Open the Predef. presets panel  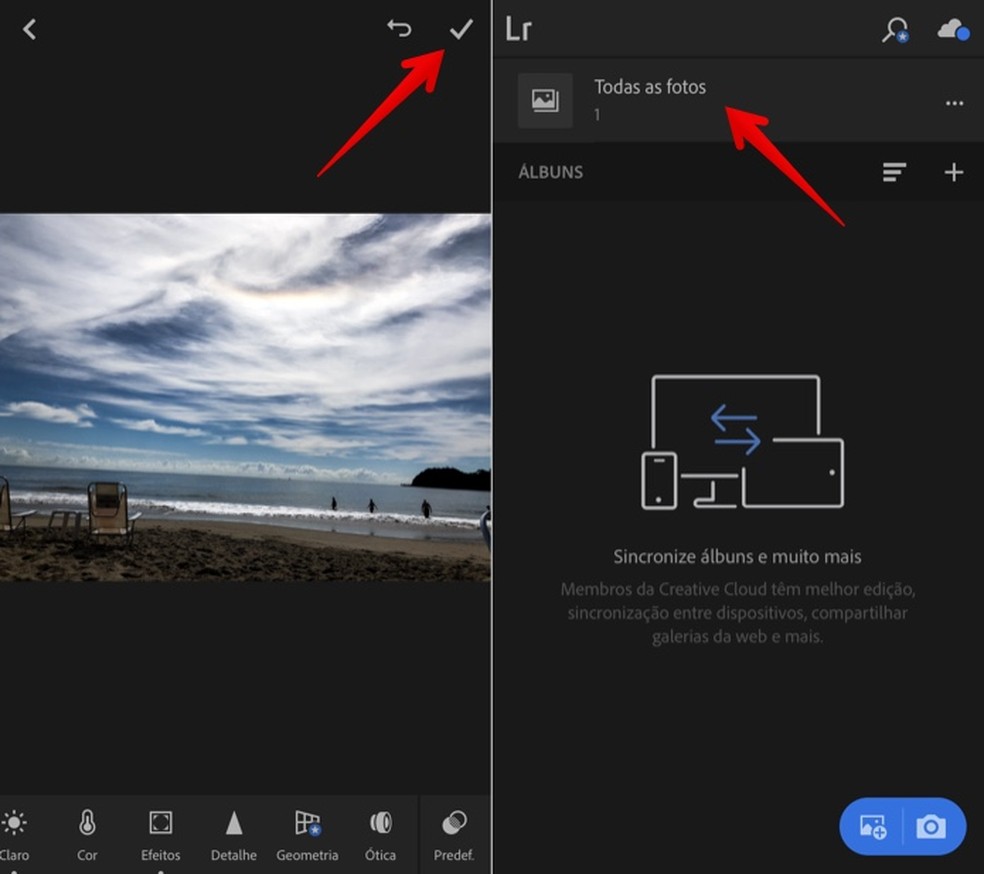coord(454,834)
